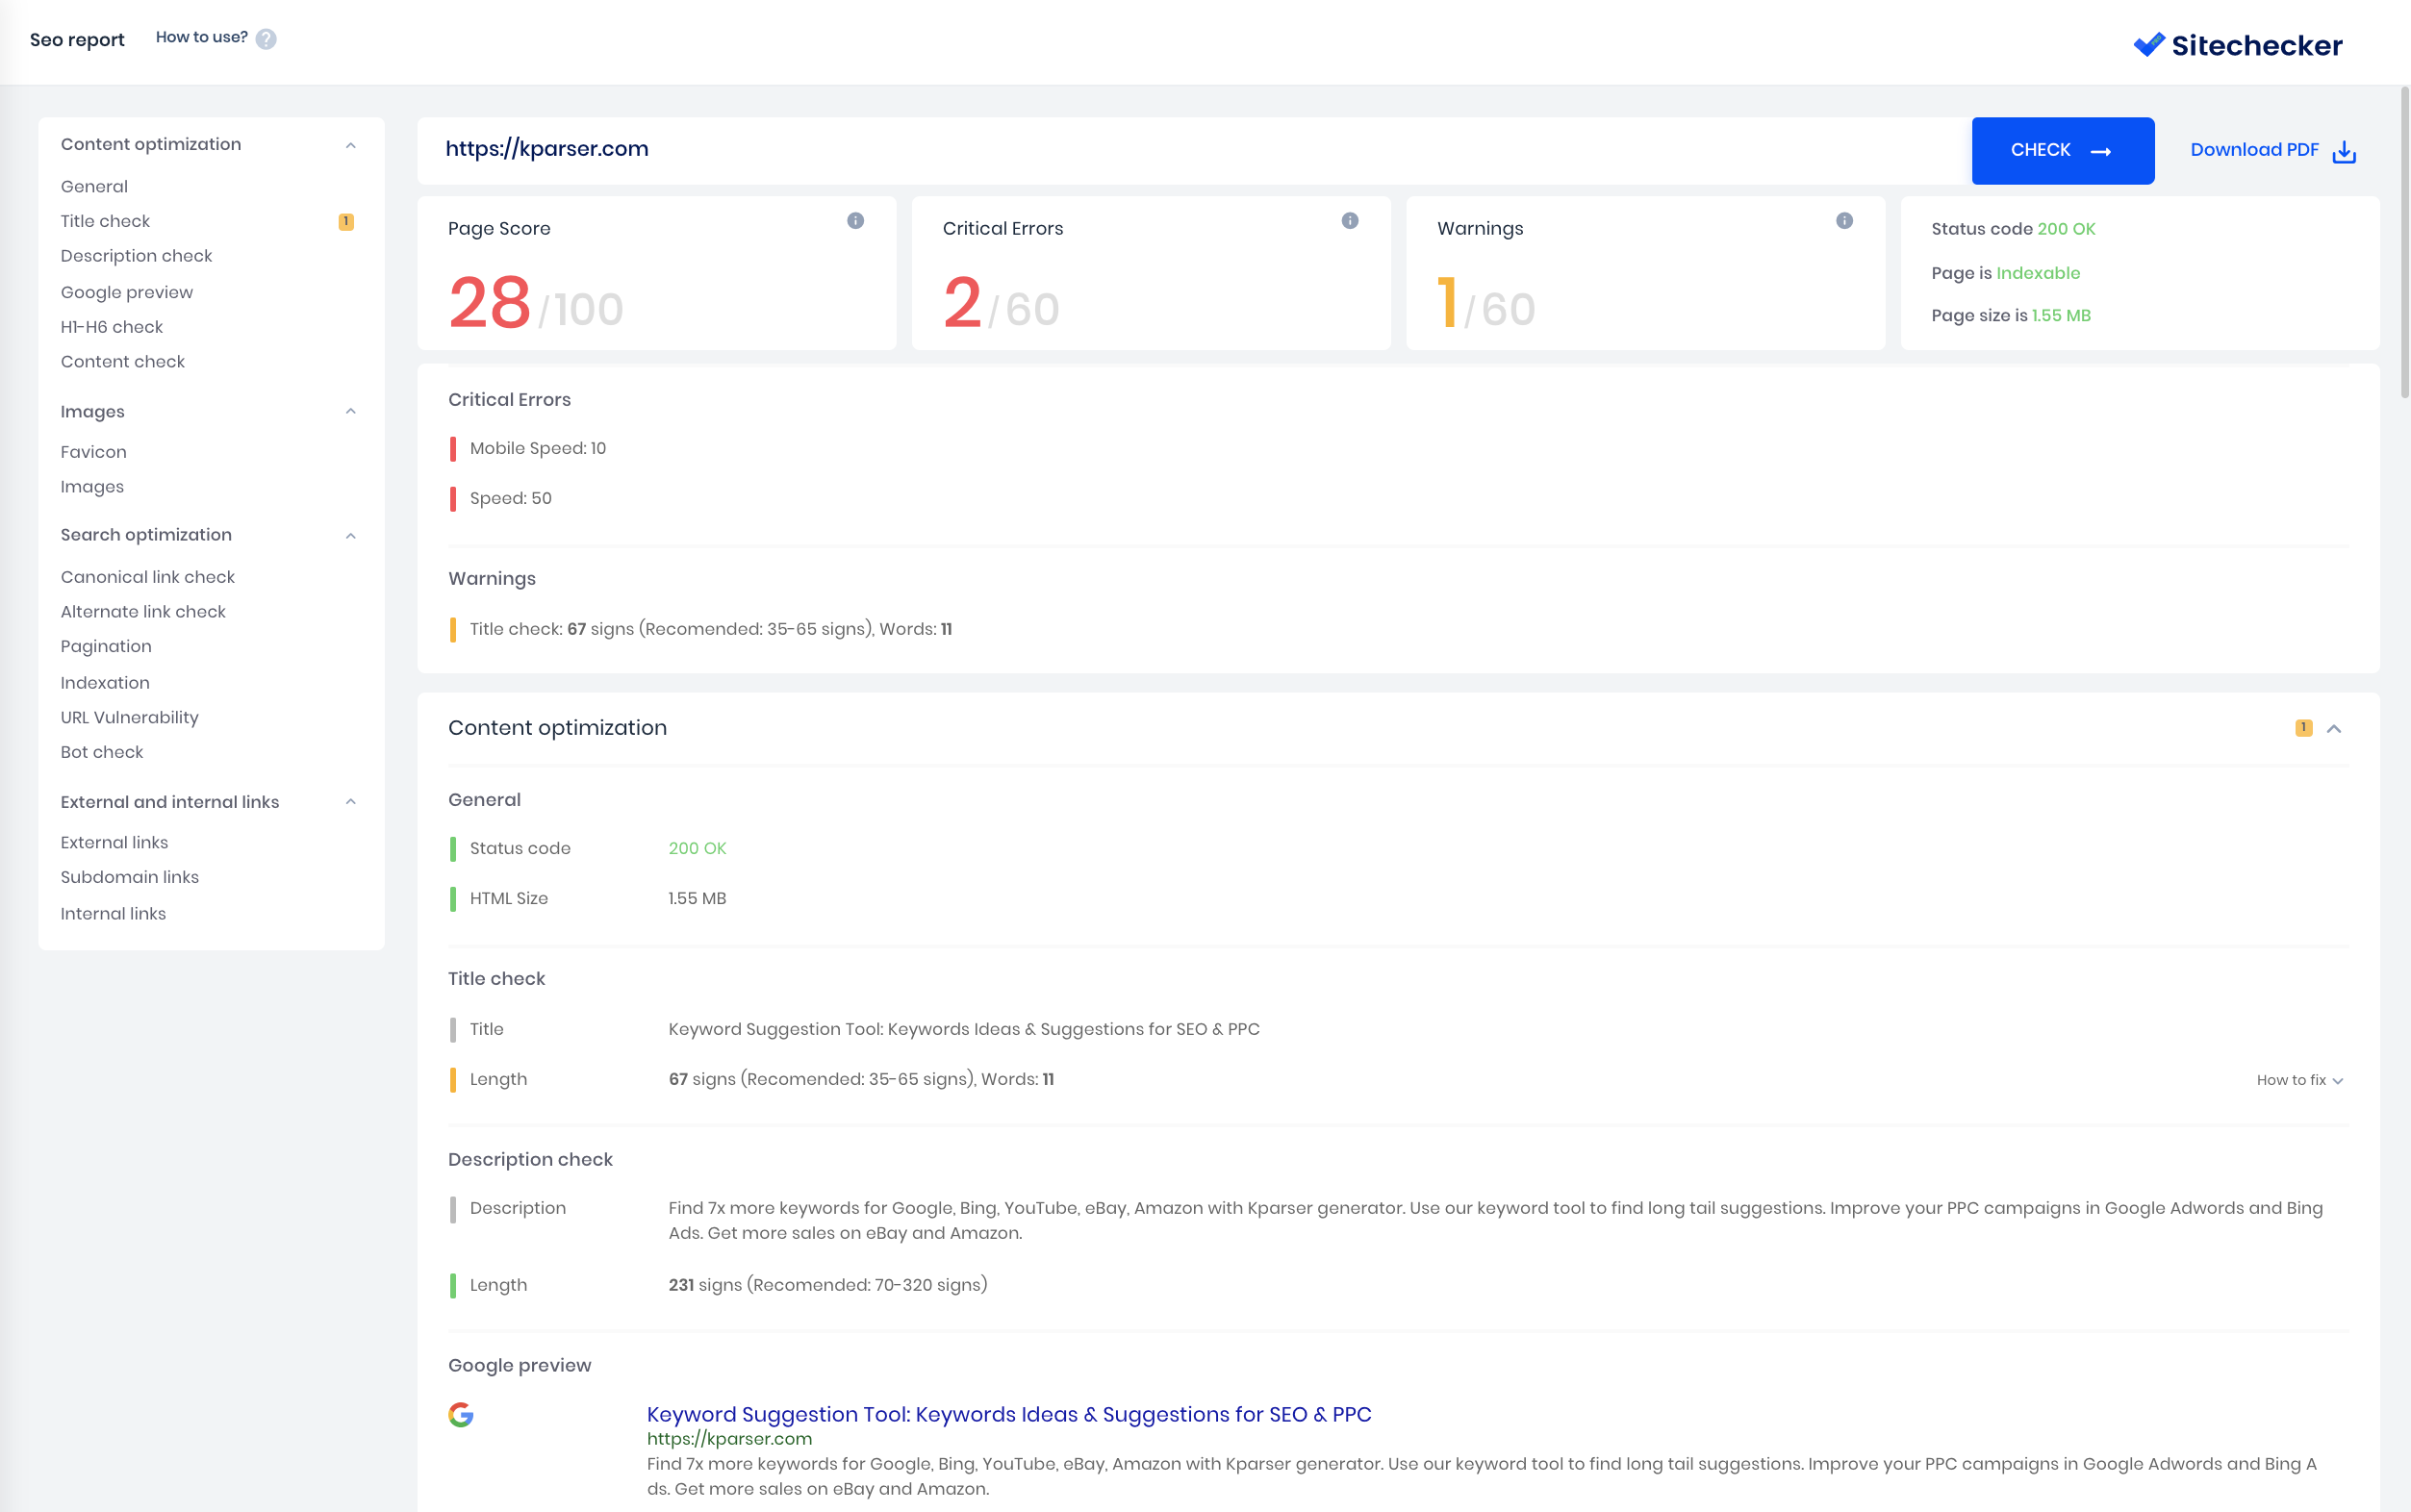The width and height of the screenshot is (2411, 1512).
Task: Open Pagination in sidebar
Action: click(106, 647)
